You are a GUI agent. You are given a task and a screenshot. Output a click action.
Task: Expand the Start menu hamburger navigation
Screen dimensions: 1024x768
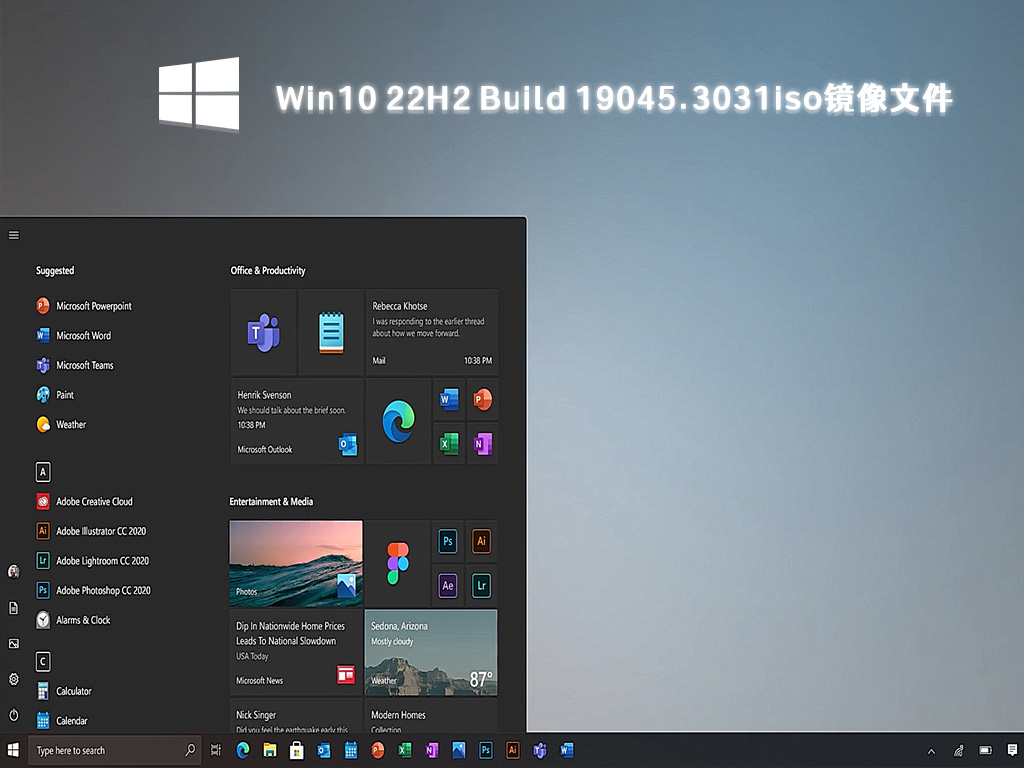coord(14,235)
